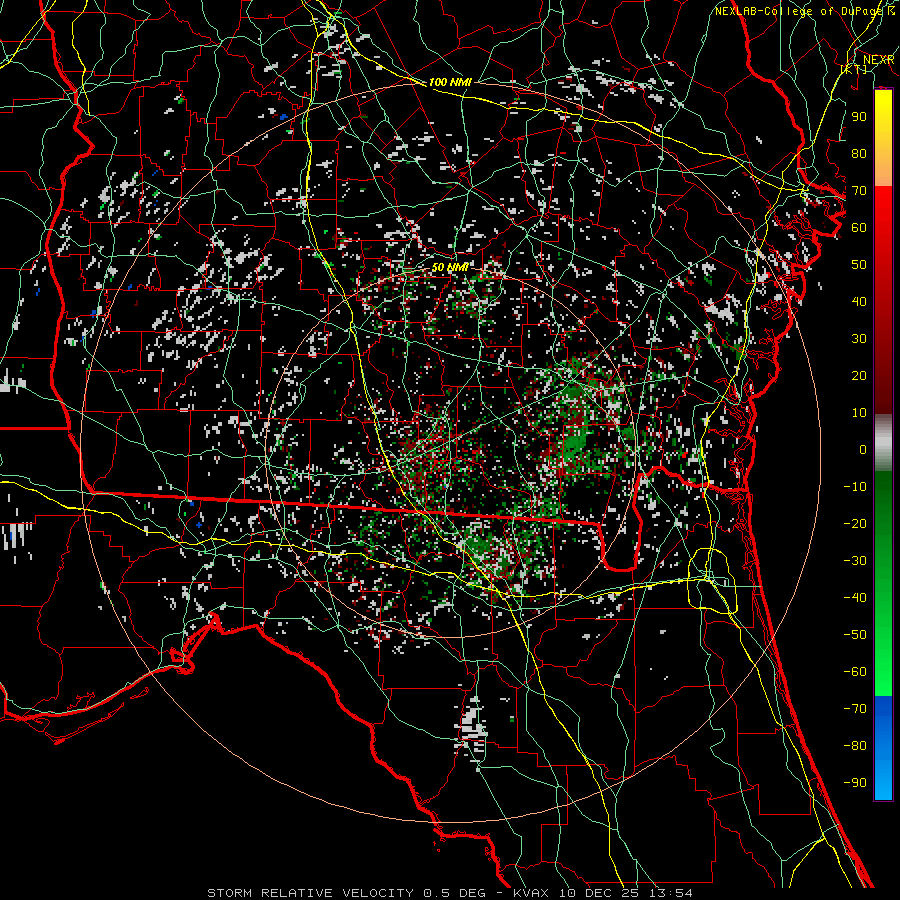This screenshot has height=900, width=900.
Task: Select the "50" value on velocity scale
Action: point(859,265)
